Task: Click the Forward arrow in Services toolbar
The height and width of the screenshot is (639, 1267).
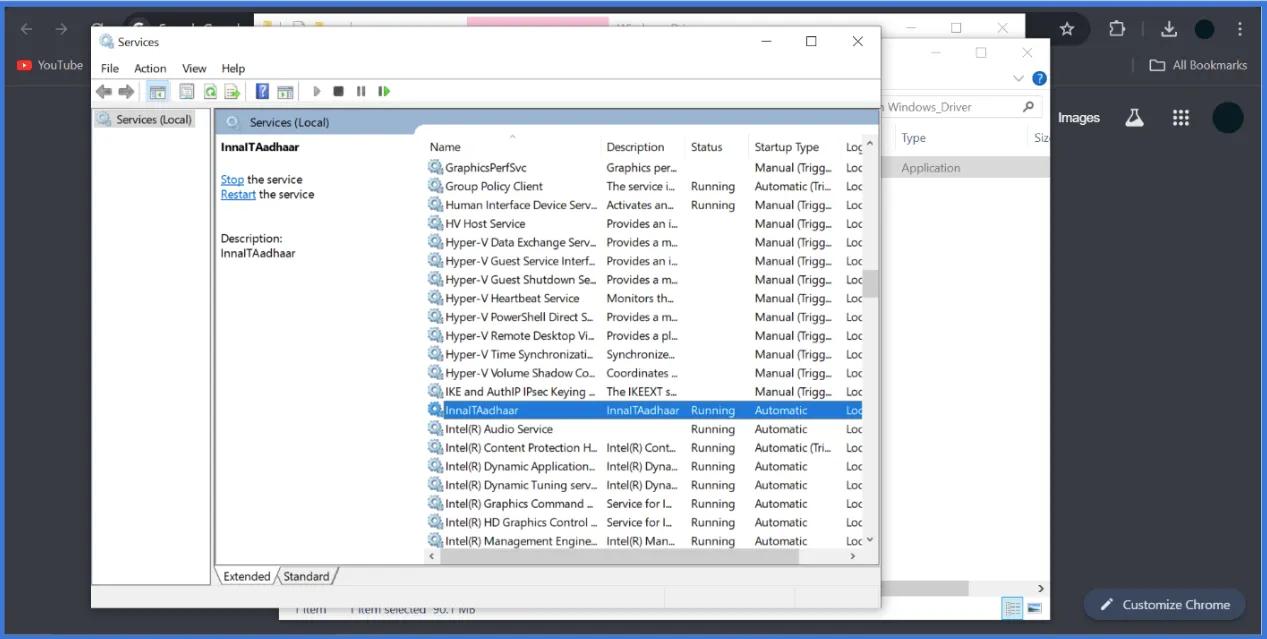Action: tap(126, 92)
